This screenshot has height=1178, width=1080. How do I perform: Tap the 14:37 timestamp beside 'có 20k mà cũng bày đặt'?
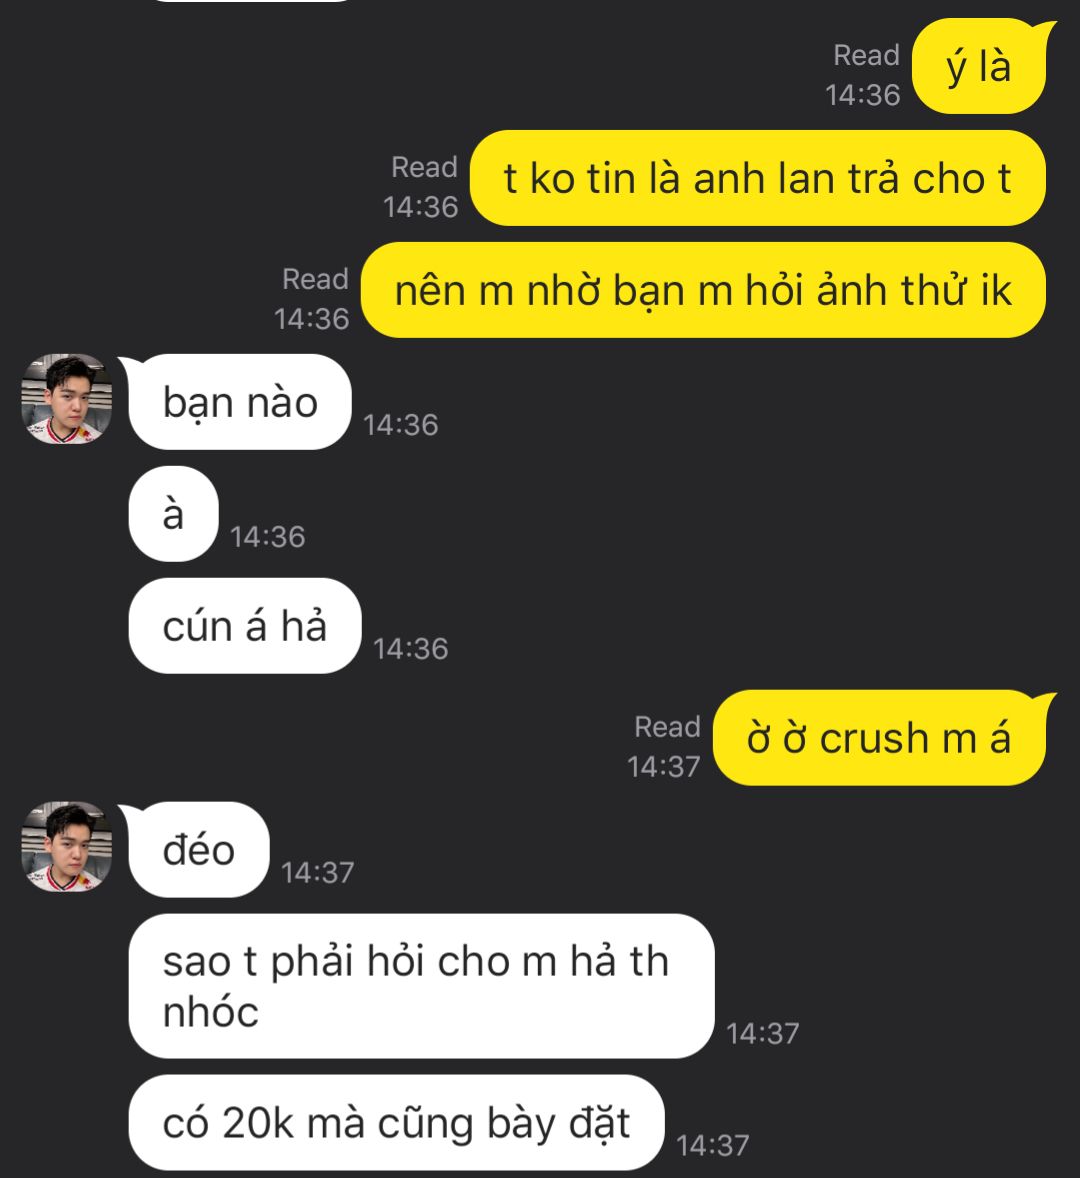(713, 1145)
